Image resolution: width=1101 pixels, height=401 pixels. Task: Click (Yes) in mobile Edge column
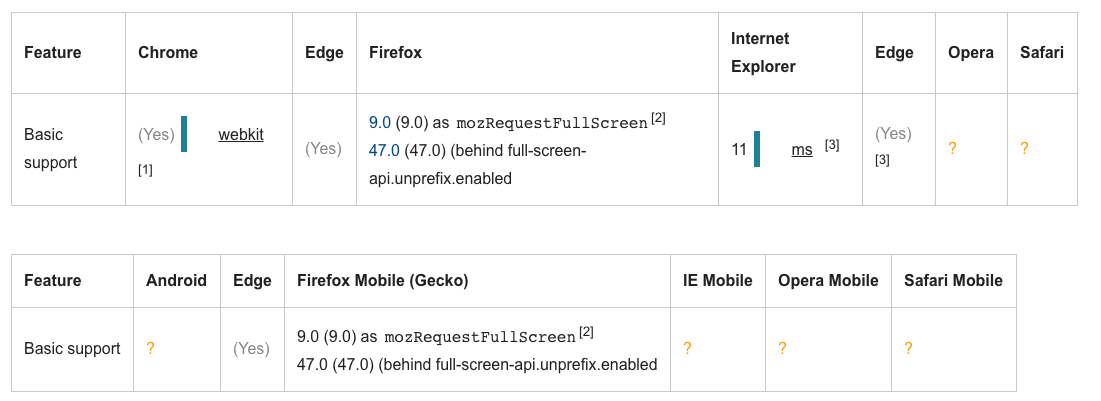click(251, 348)
